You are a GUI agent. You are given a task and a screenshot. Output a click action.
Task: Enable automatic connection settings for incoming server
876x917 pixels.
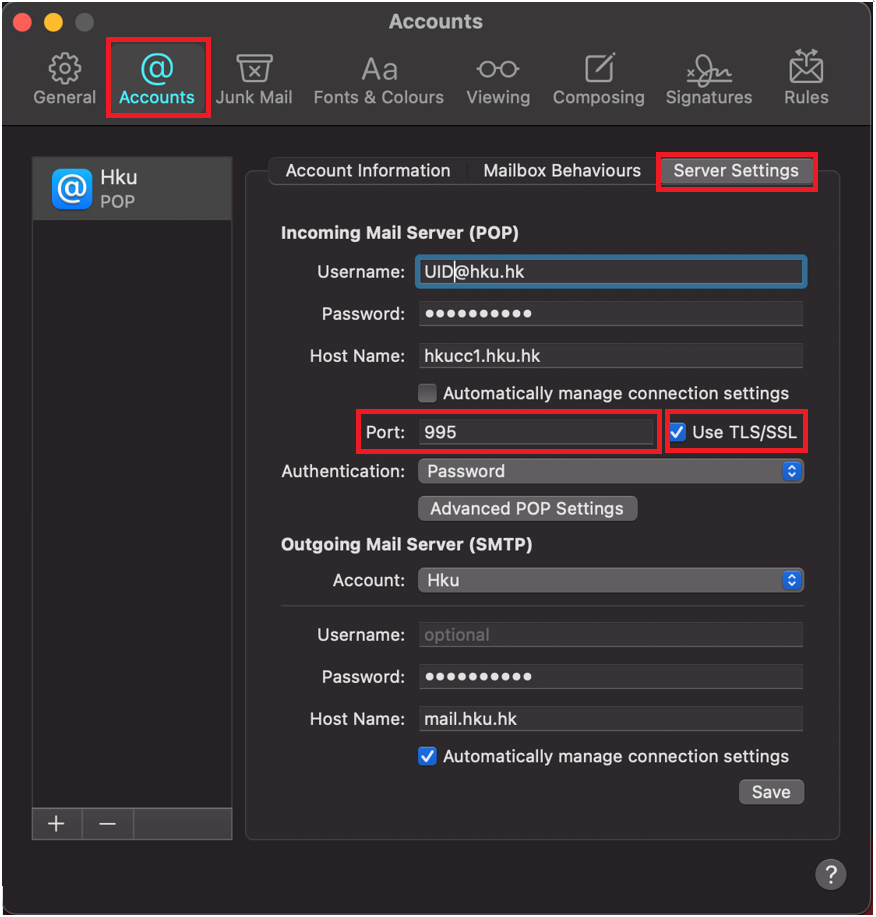point(427,393)
